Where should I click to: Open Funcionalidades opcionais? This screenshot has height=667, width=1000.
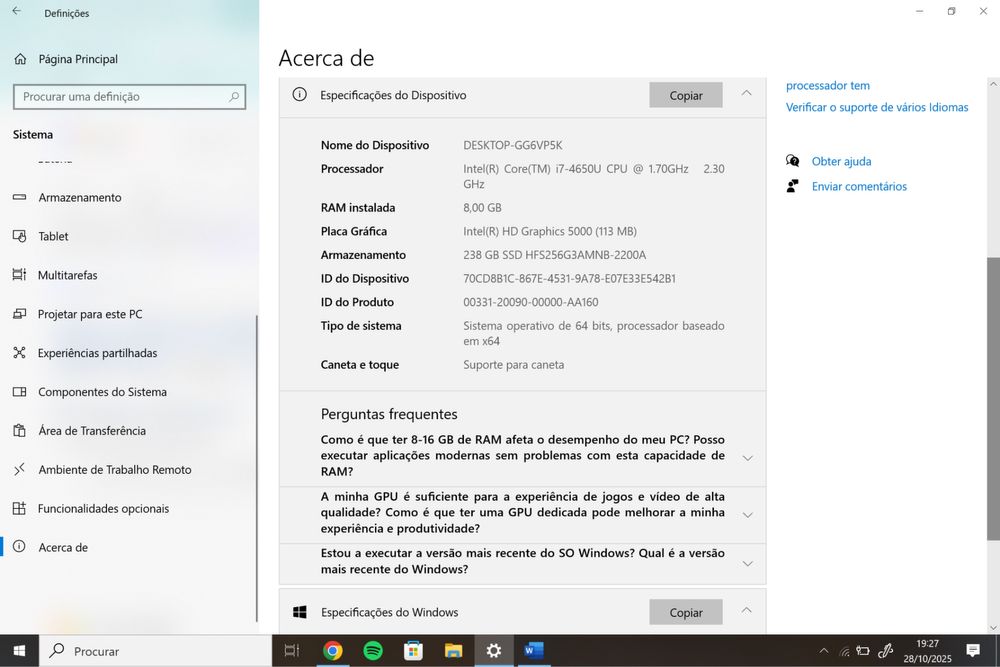pos(128,508)
